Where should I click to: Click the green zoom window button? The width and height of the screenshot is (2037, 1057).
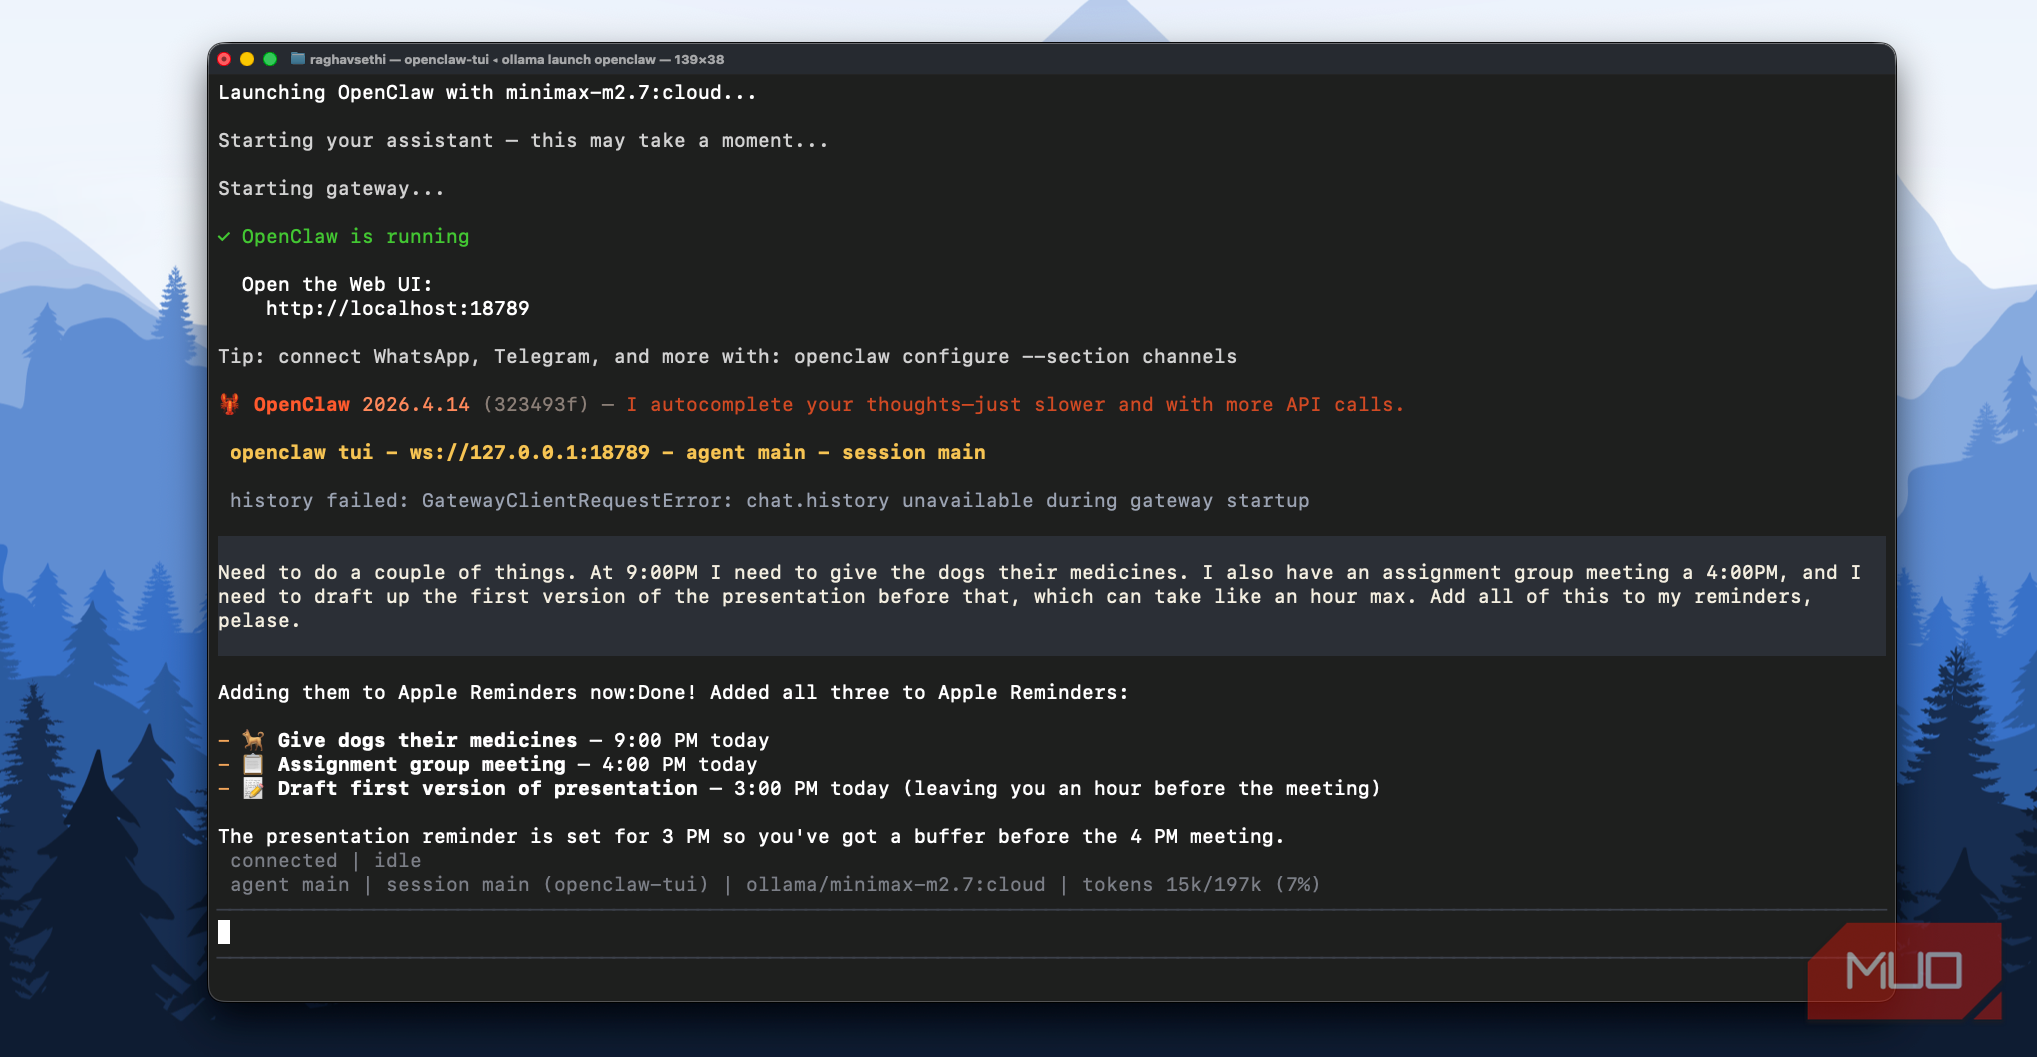point(270,59)
